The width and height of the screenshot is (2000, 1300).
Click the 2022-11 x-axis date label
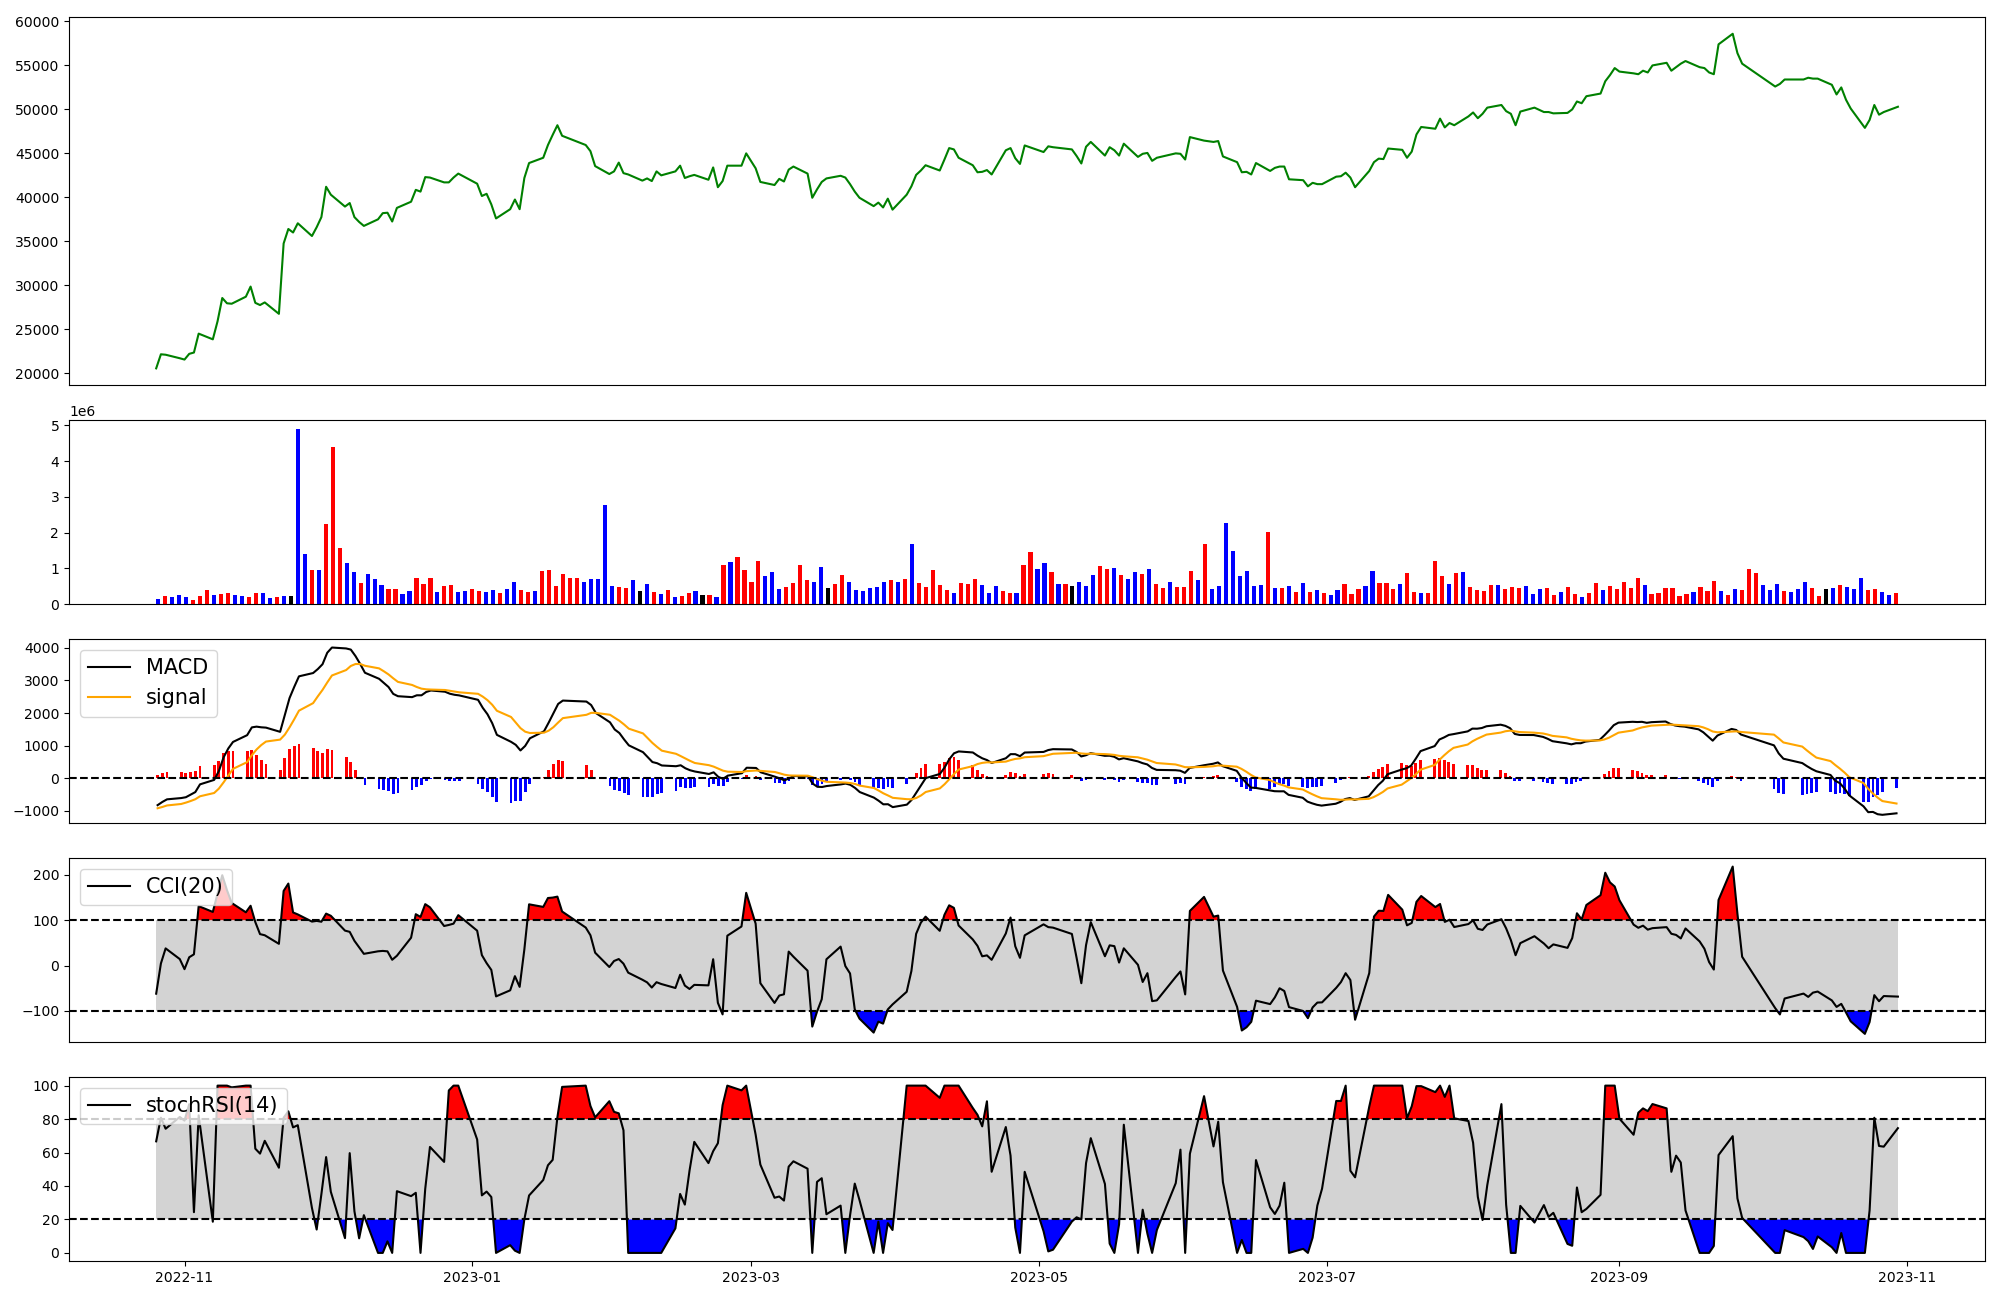184,1277
